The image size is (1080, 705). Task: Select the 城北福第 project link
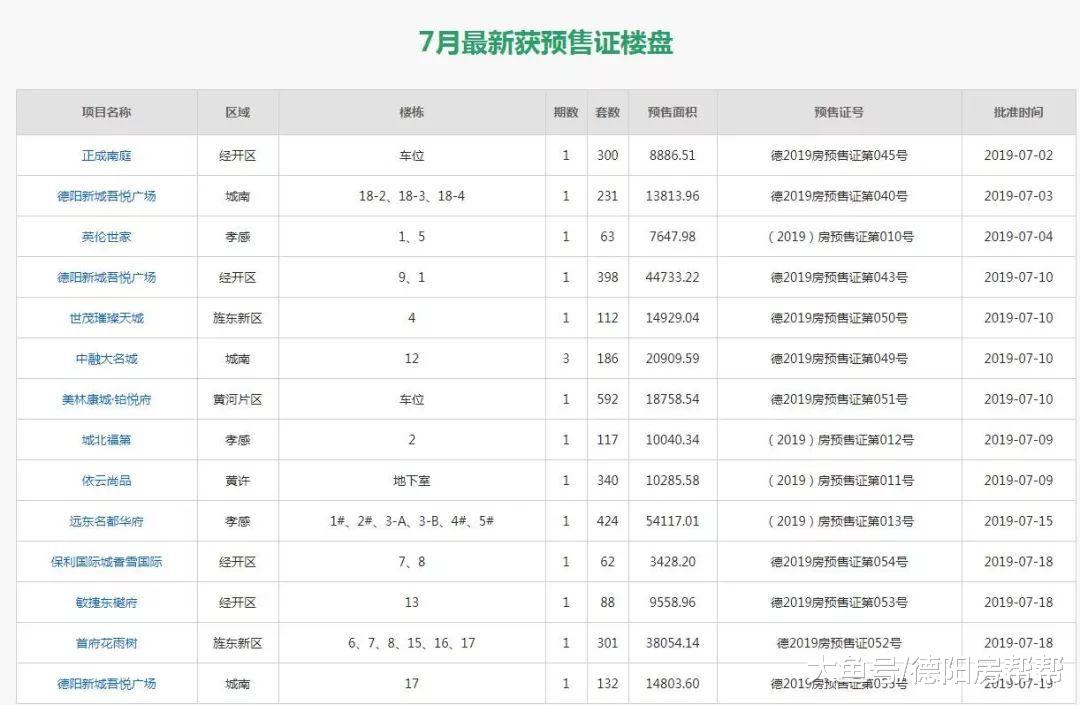(105, 440)
